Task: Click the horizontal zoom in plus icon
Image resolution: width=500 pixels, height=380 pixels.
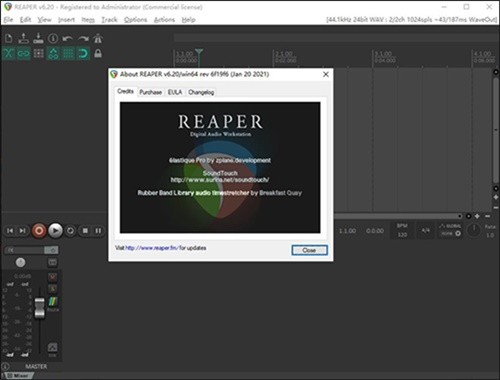Action: coord(477,216)
